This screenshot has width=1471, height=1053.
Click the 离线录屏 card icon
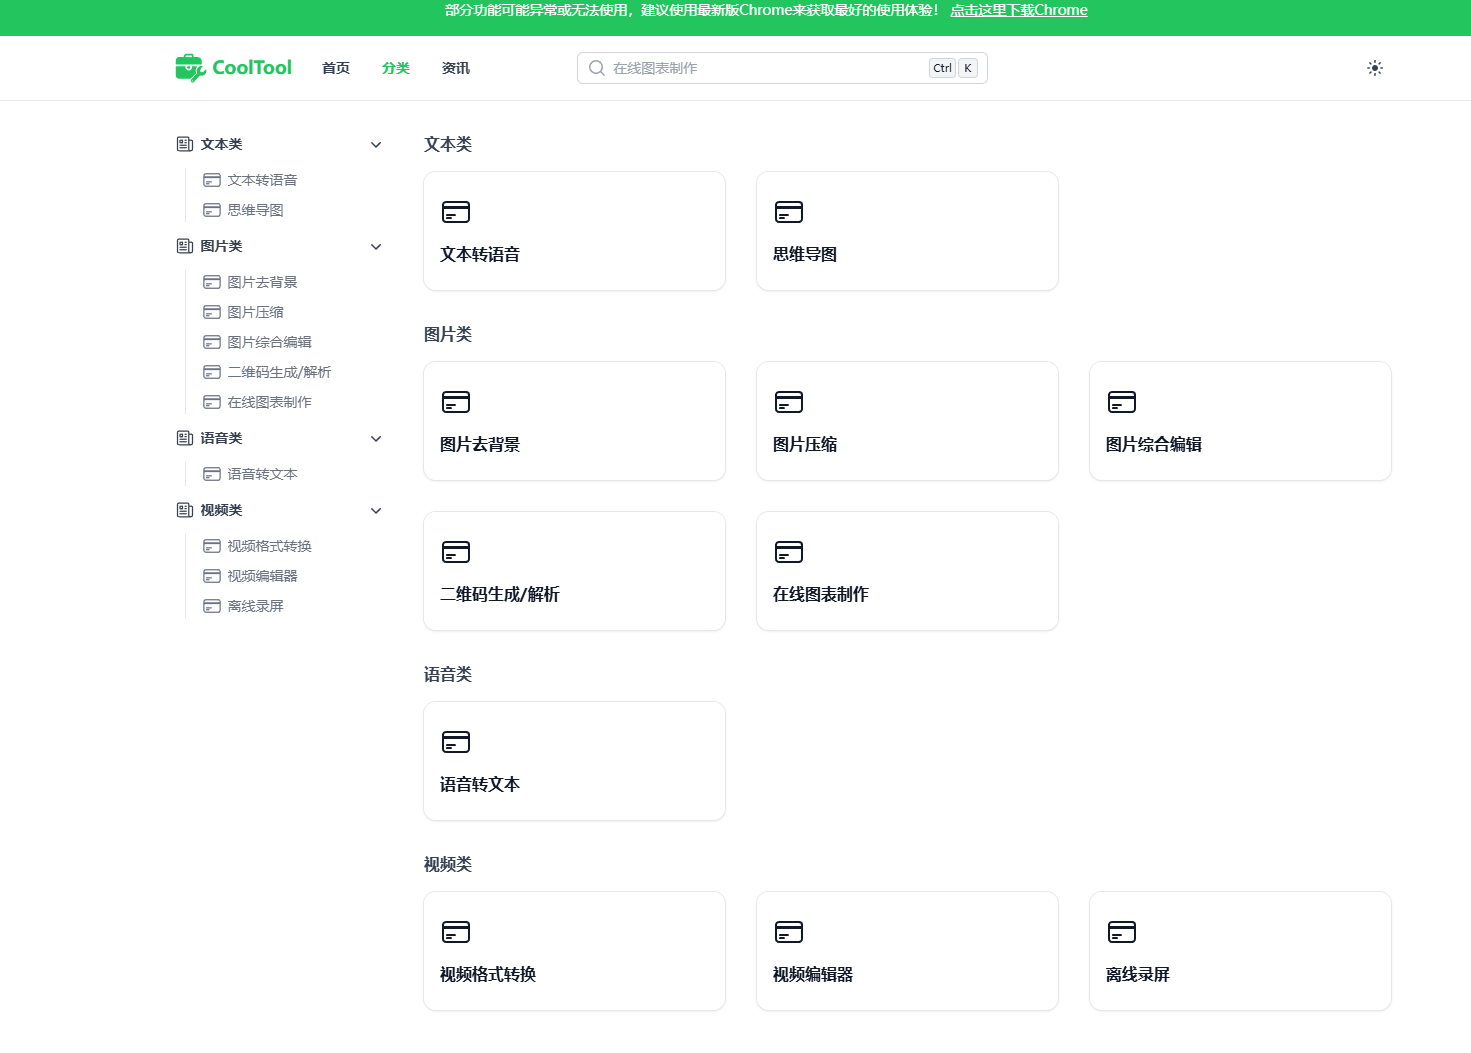1122,932
